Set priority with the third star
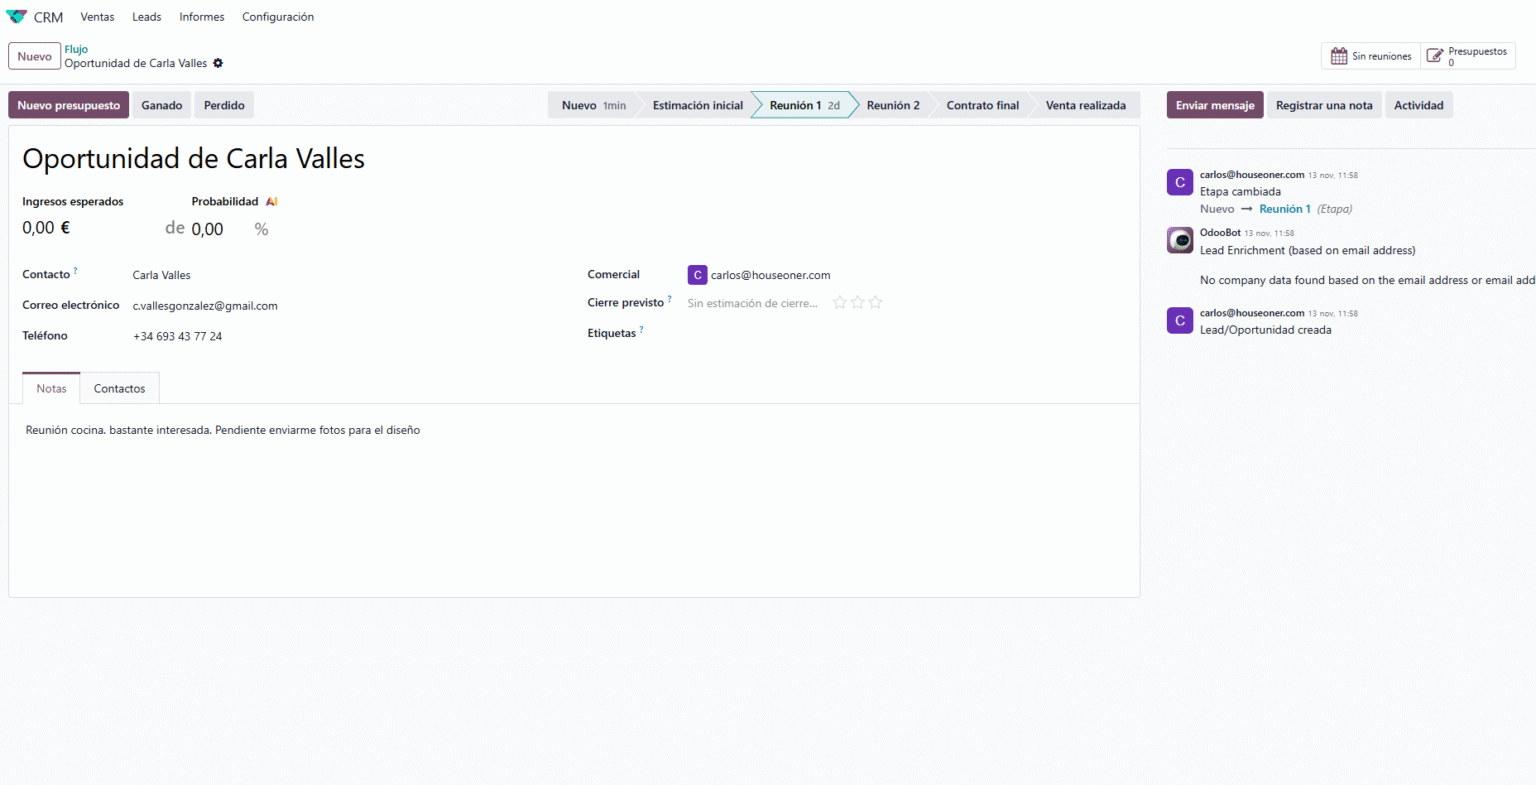This screenshot has height=785, width=1536. (876, 302)
